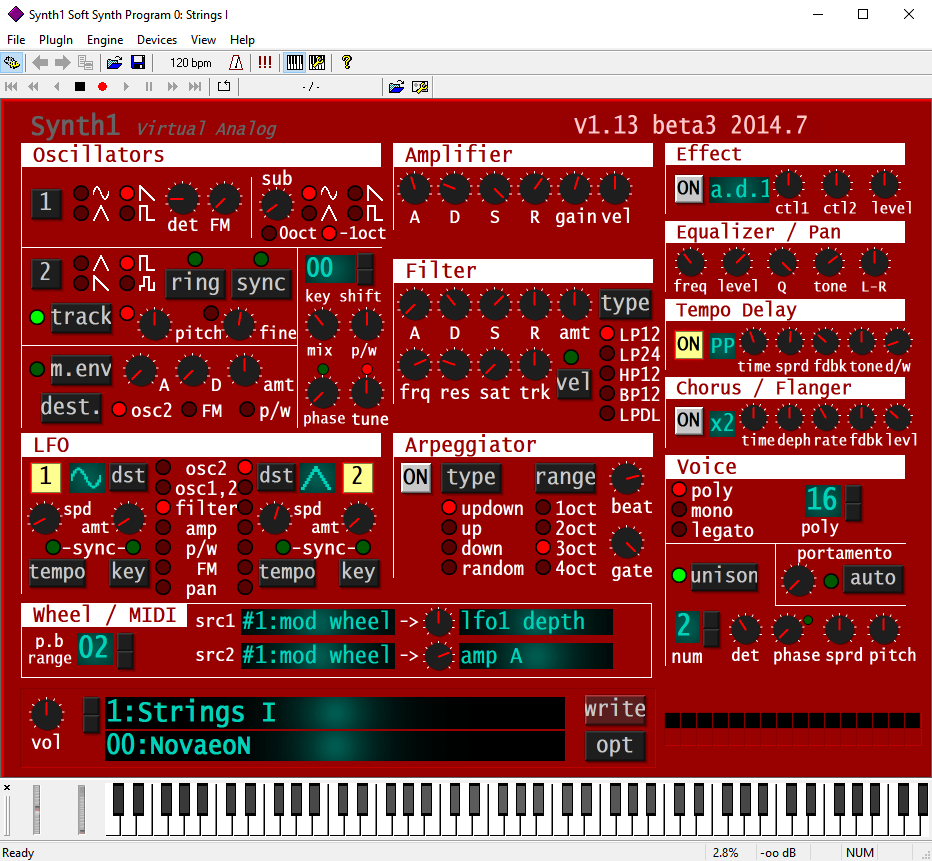This screenshot has height=861, width=932.
Task: Select mono voice mode
Action: click(679, 510)
